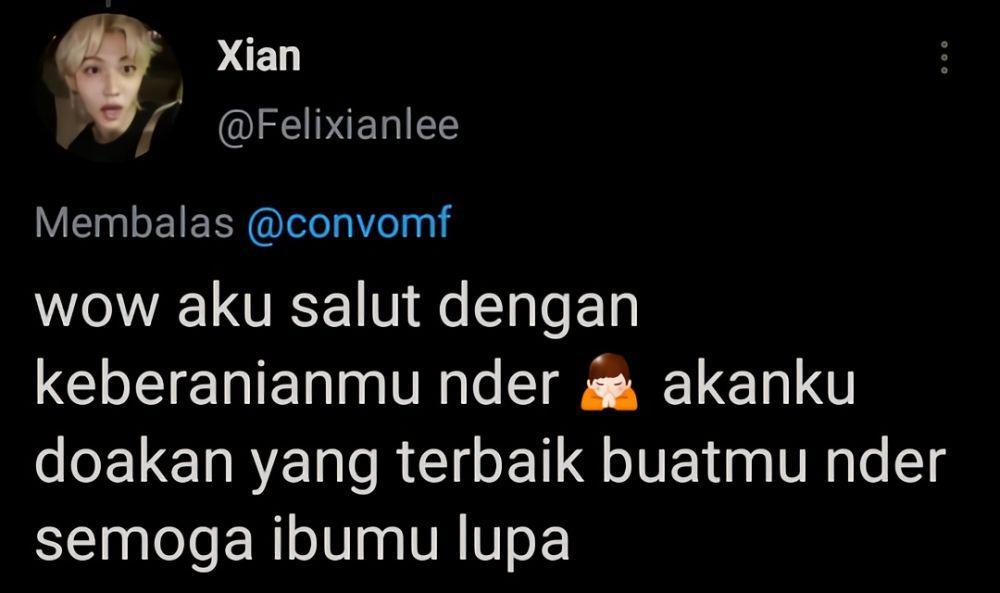
Task: Open Xian's profile avatar picture
Action: click(x=110, y=88)
